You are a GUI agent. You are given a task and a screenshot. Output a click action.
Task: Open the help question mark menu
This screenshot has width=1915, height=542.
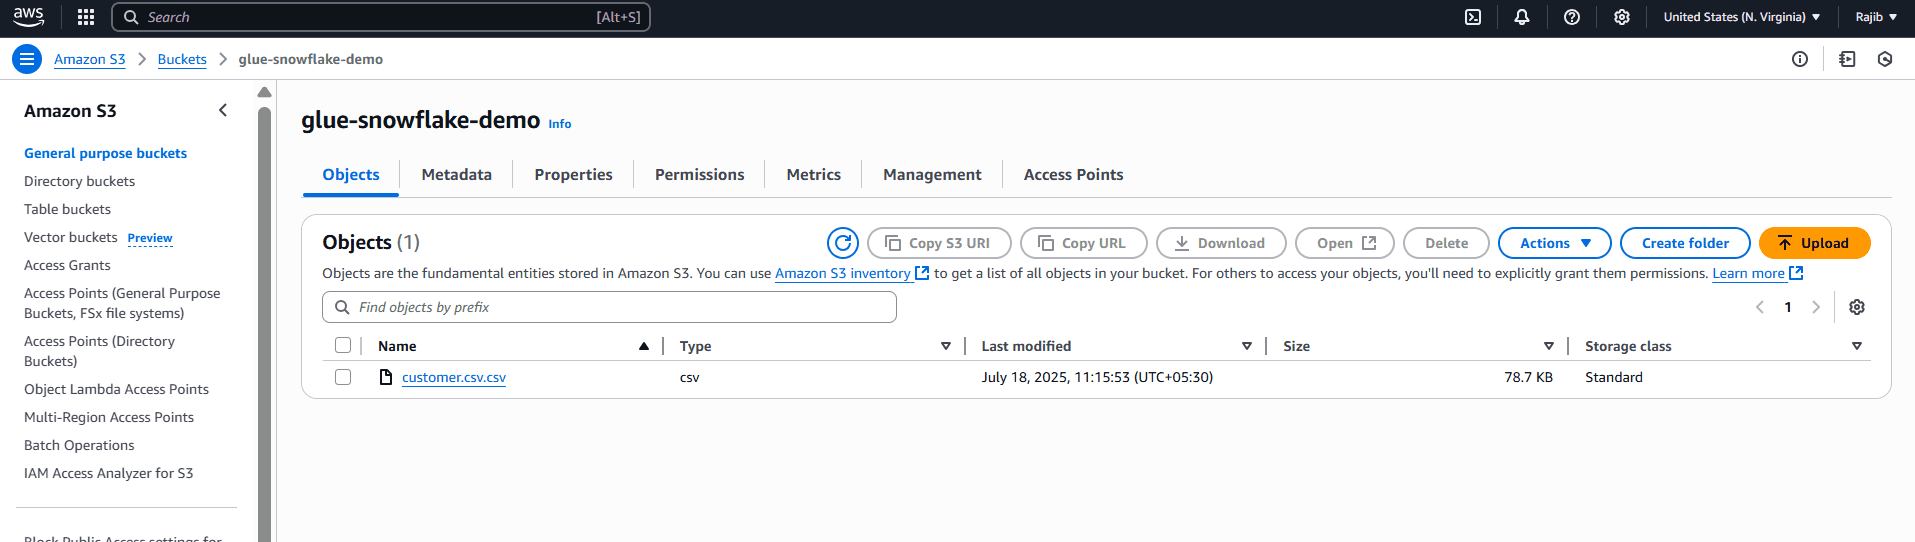pos(1572,17)
